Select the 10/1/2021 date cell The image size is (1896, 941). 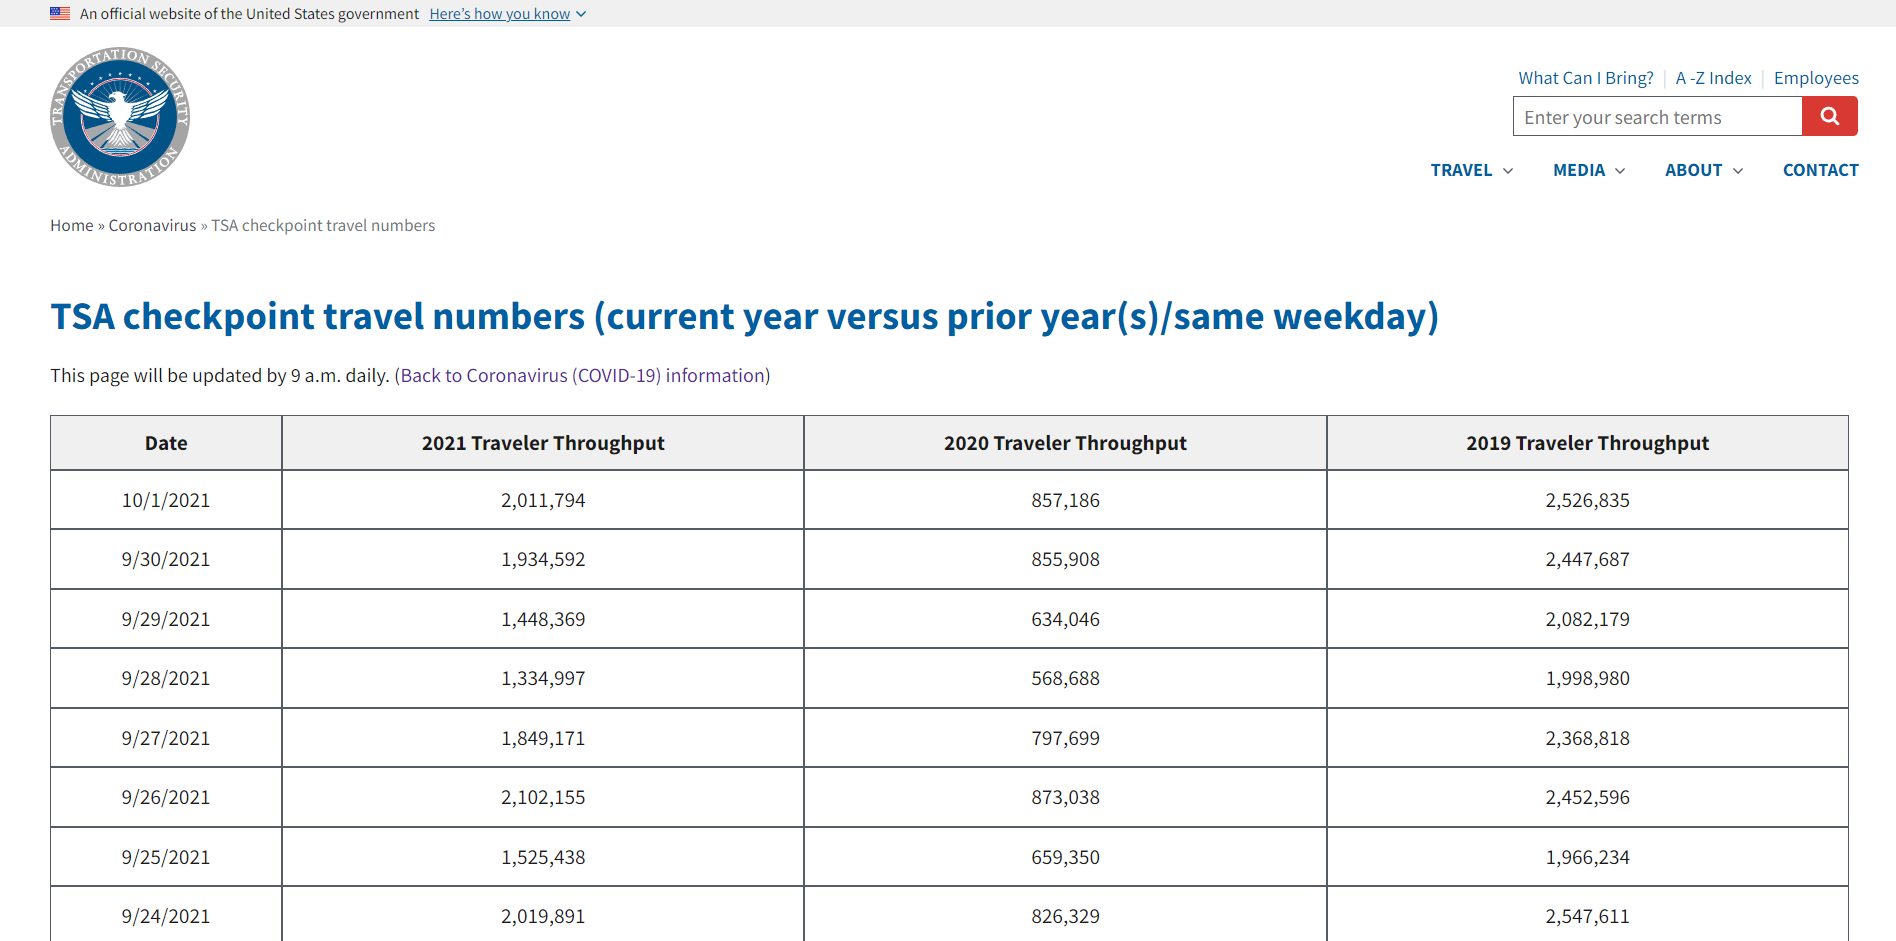point(166,500)
